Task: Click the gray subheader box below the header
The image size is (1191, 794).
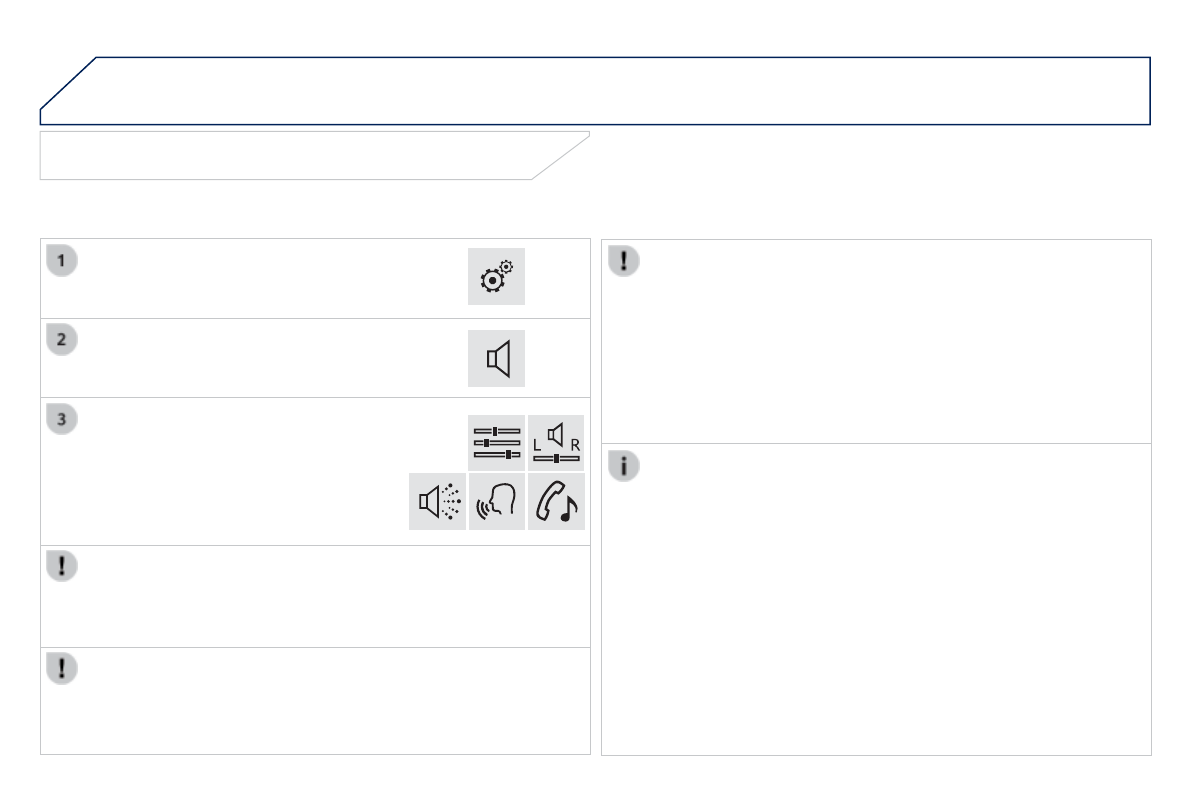Action: (x=290, y=155)
